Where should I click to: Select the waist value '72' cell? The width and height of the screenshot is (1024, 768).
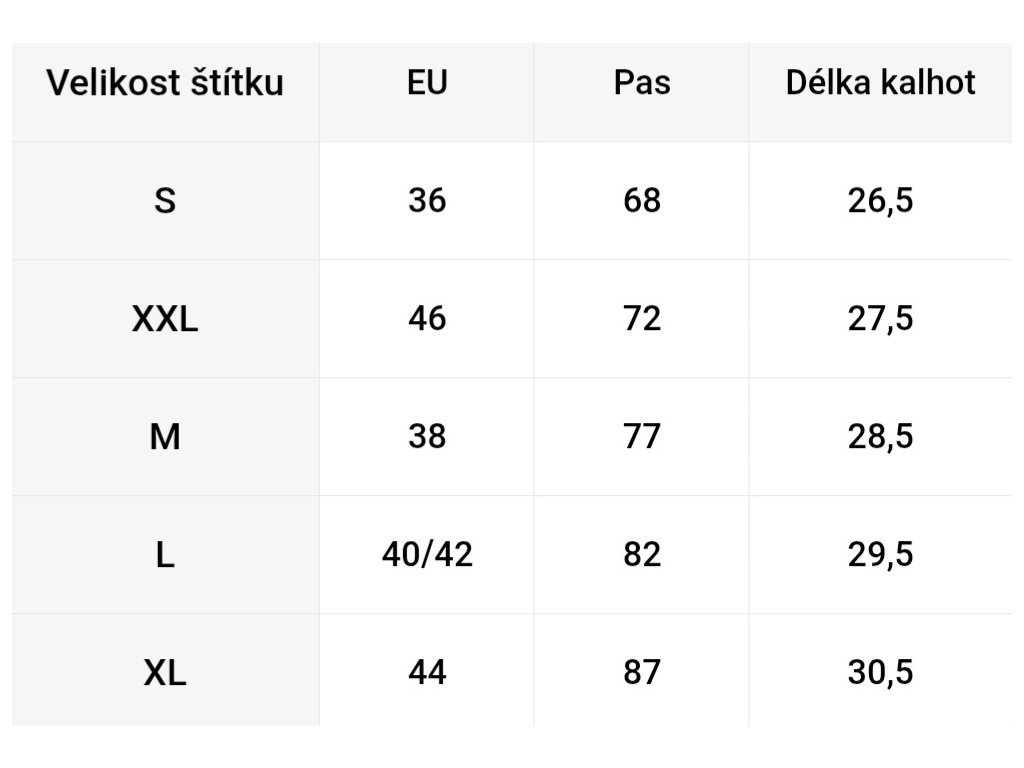tap(641, 319)
